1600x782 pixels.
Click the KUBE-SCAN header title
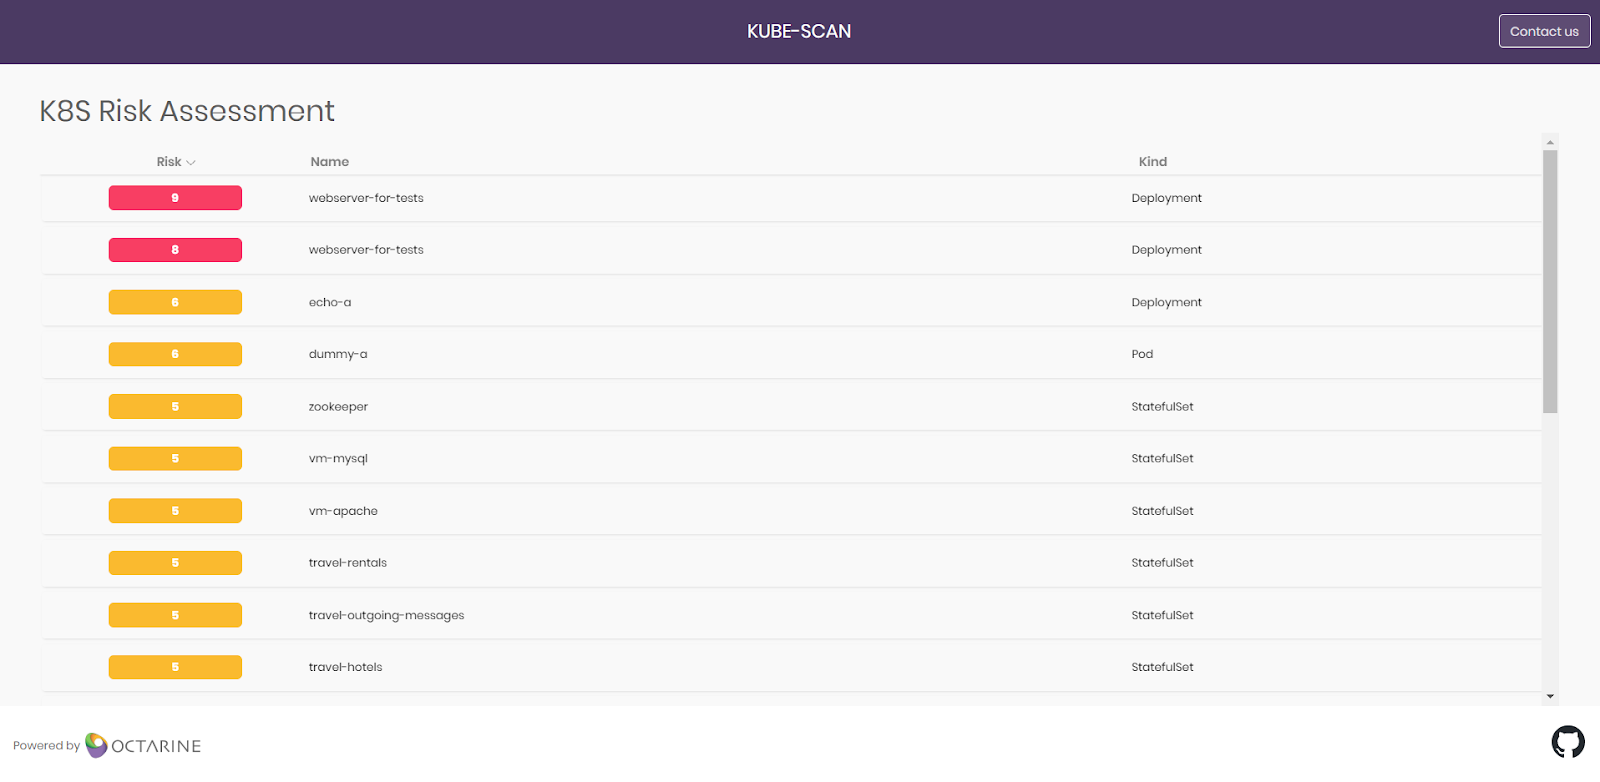[x=799, y=31]
